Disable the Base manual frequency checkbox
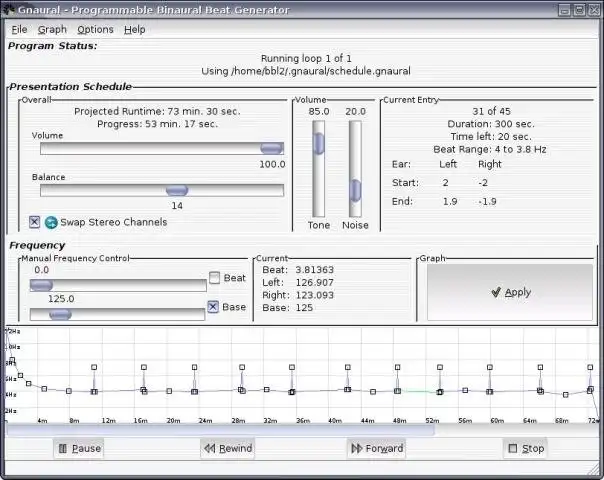 tap(213, 307)
